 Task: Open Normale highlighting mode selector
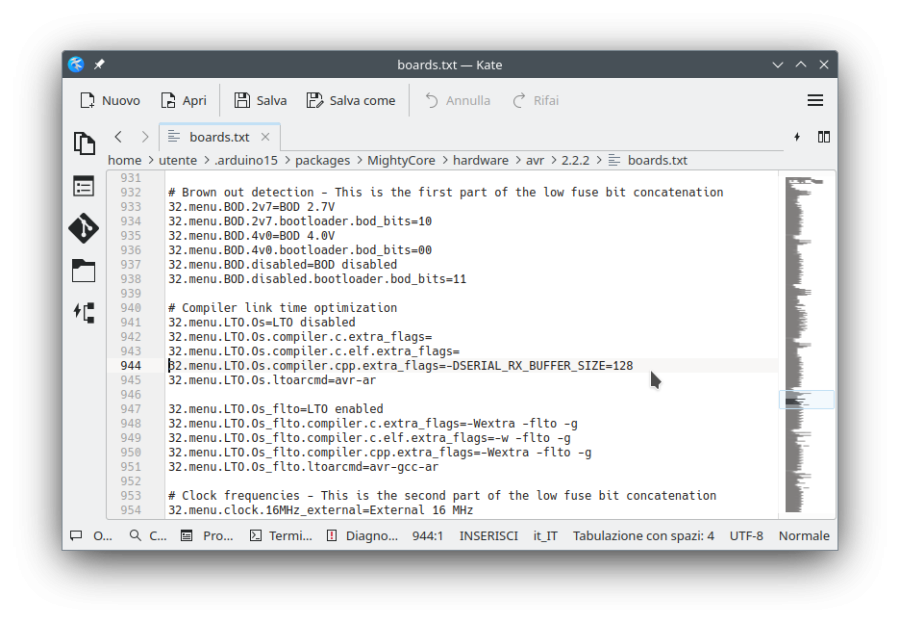click(804, 536)
